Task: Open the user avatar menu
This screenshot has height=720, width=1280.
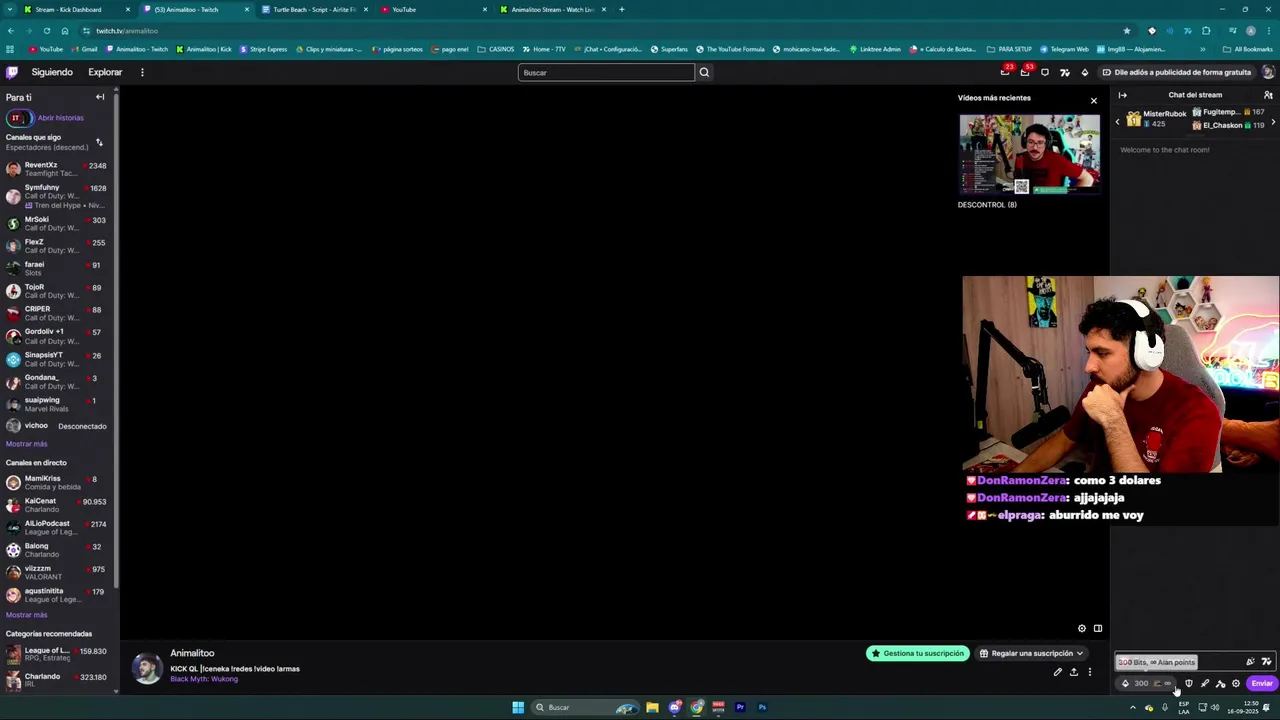Action: [x=1268, y=72]
